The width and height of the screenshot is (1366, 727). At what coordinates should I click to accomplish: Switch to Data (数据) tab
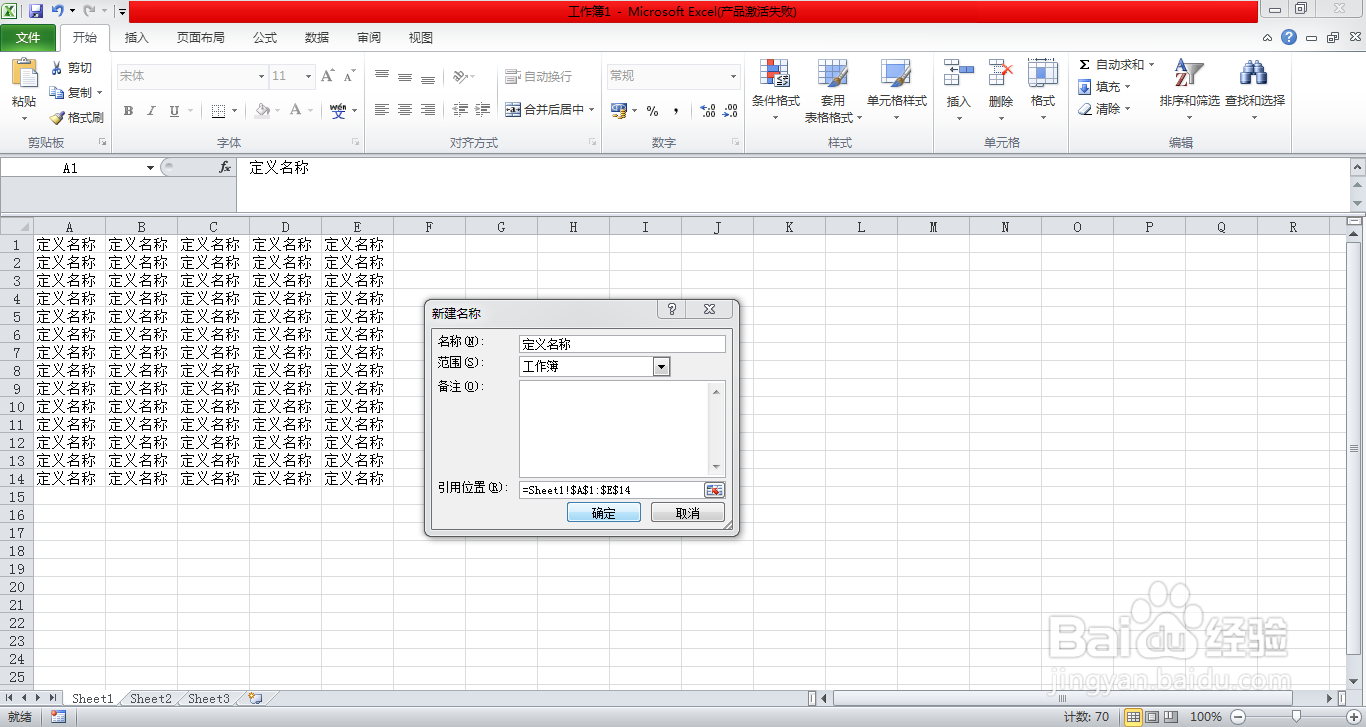(317, 38)
